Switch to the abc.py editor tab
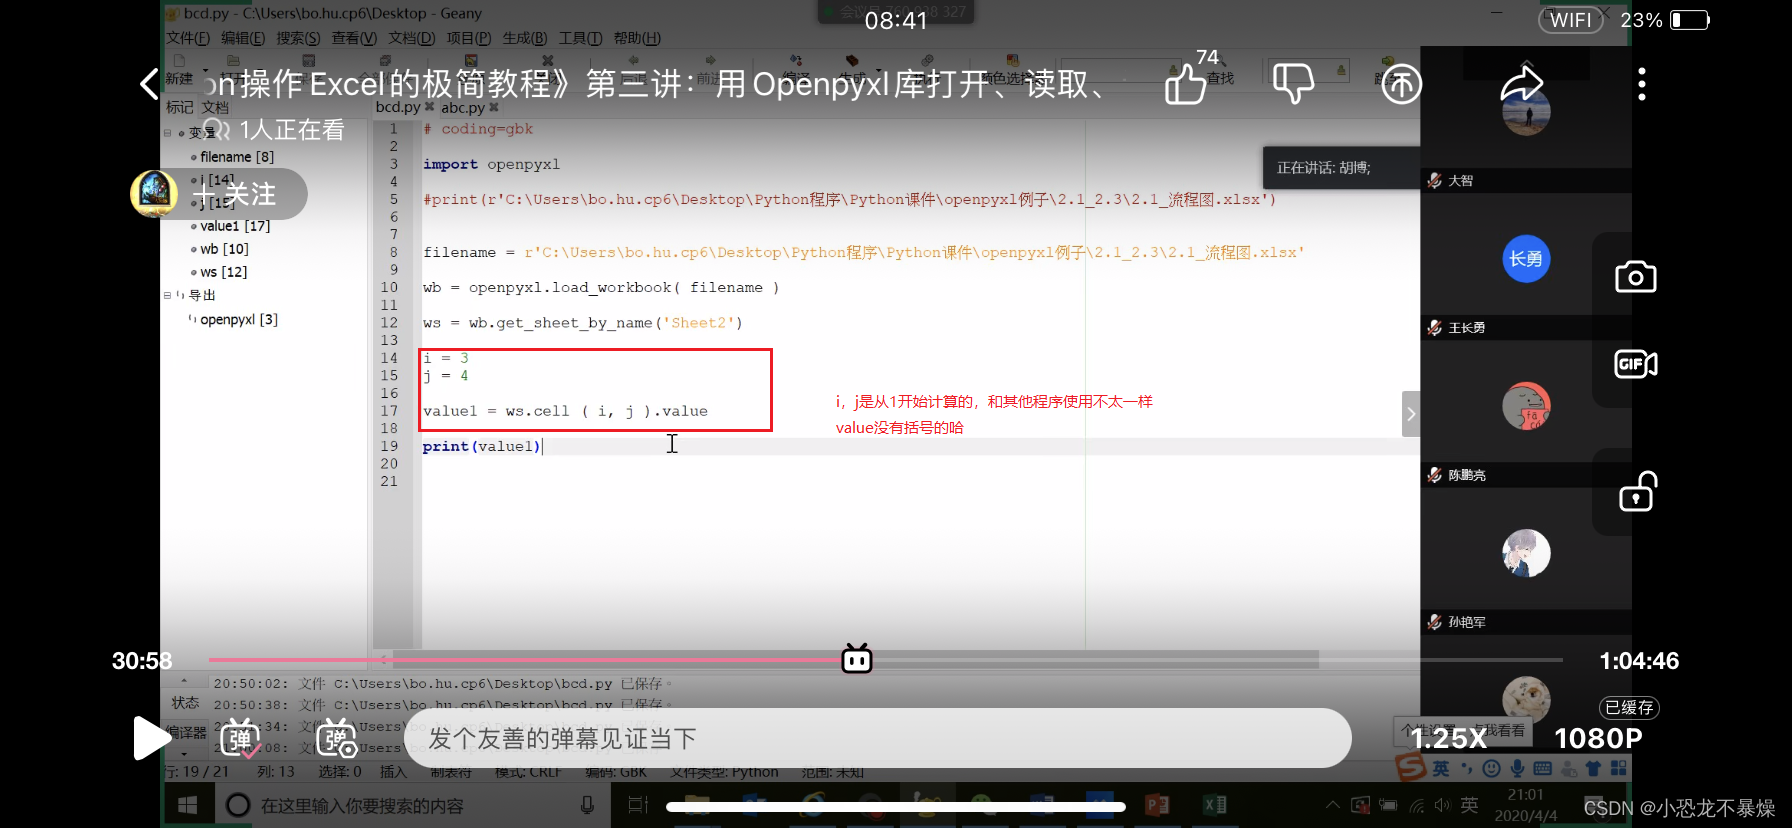This screenshot has width=1792, height=828. (463, 108)
